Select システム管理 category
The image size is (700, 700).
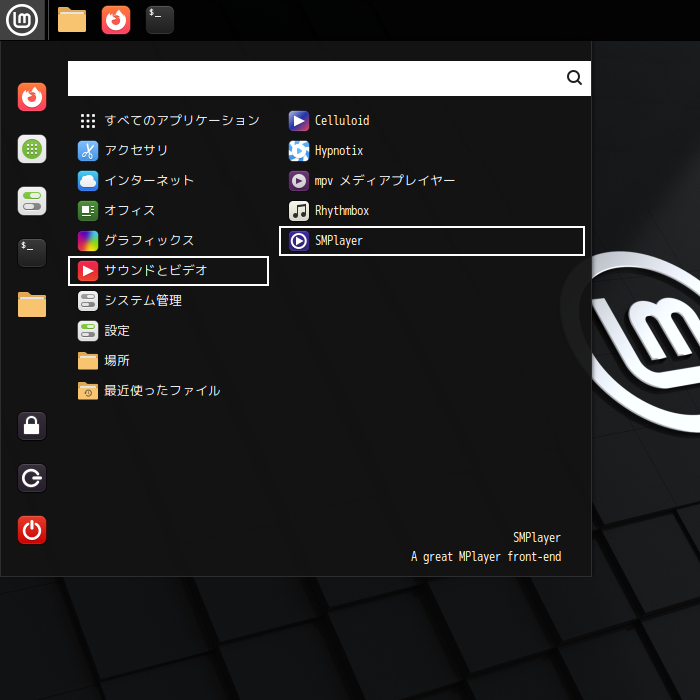[x=169, y=300]
